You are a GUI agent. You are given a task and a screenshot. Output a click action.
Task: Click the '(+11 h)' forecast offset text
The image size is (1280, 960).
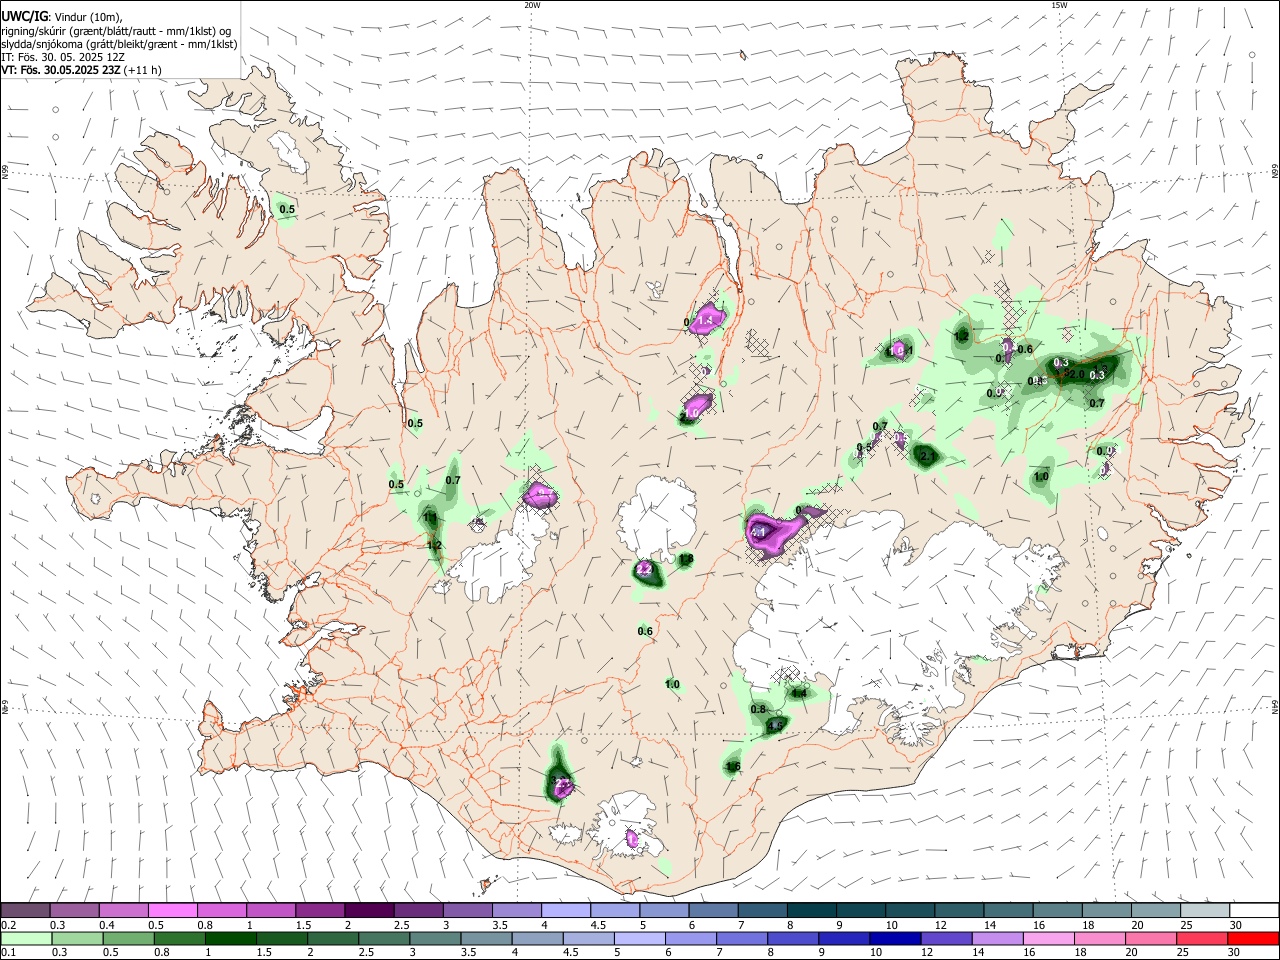(144, 70)
